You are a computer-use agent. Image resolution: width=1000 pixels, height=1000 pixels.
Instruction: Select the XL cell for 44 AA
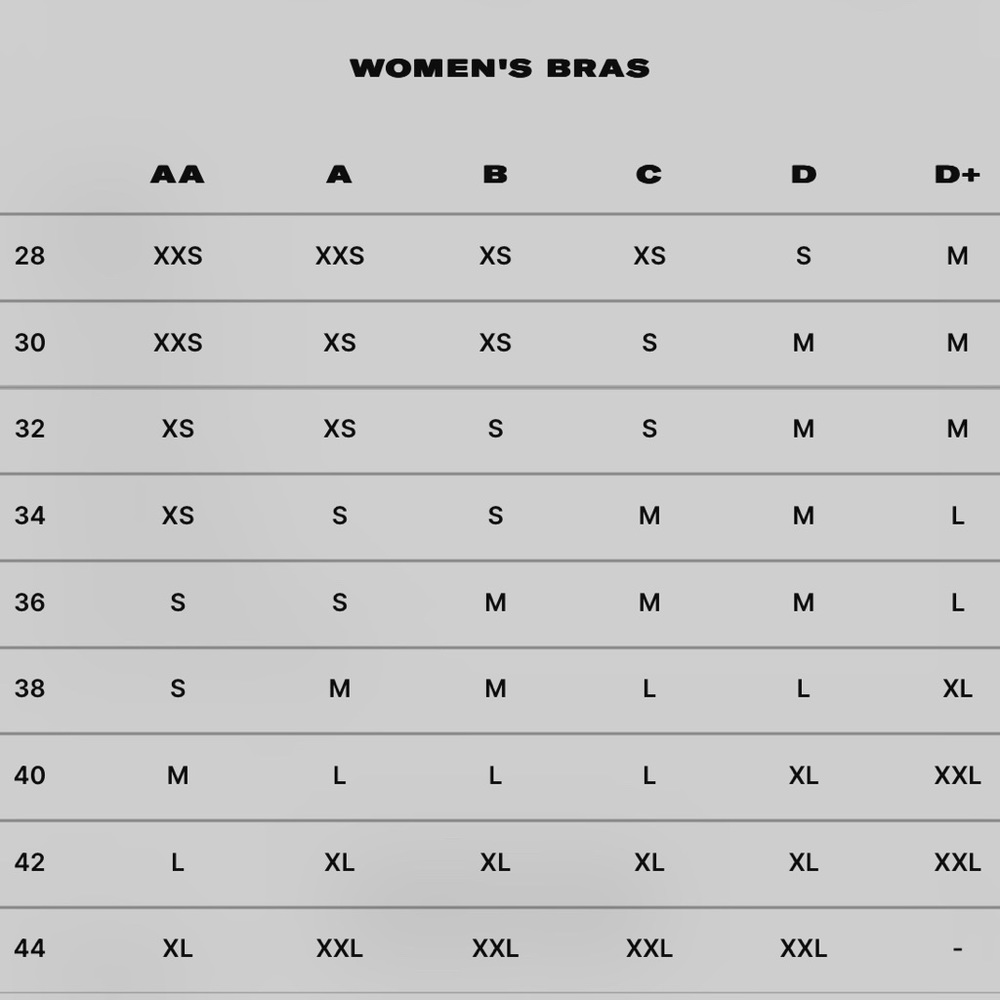tap(178, 948)
